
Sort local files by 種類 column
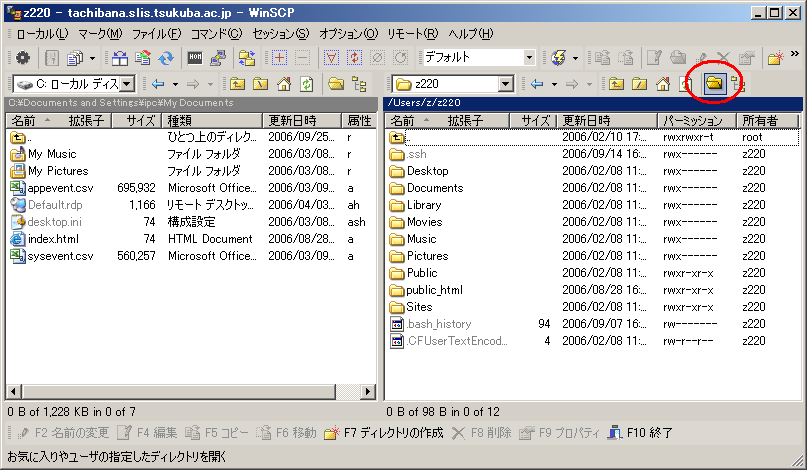[x=213, y=121]
